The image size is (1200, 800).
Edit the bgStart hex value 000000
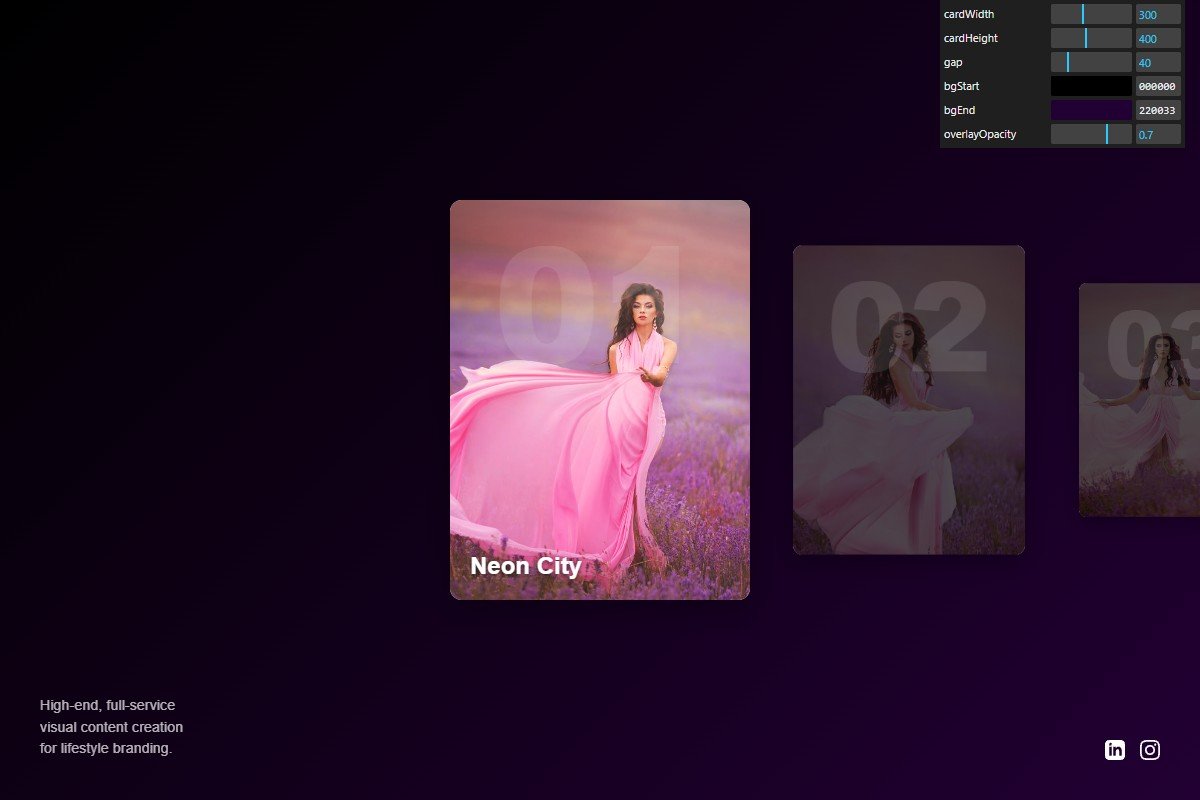point(1157,86)
